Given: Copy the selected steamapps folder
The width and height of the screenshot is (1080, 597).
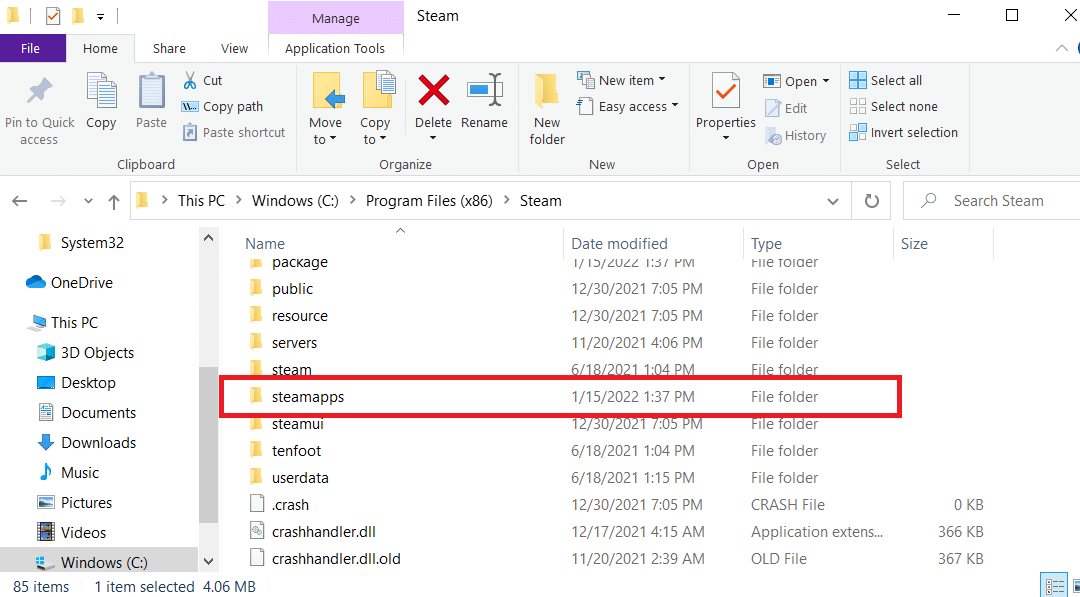Looking at the screenshot, I should [101, 100].
